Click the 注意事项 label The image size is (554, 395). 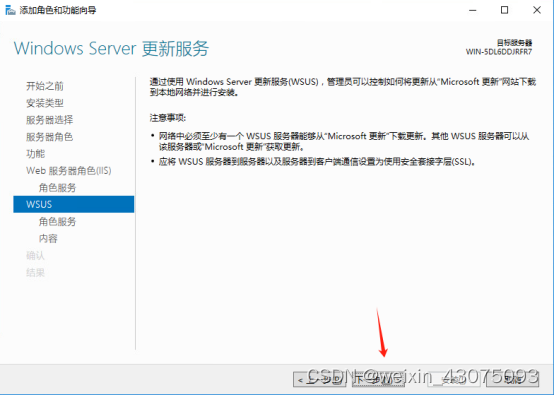[168, 118]
